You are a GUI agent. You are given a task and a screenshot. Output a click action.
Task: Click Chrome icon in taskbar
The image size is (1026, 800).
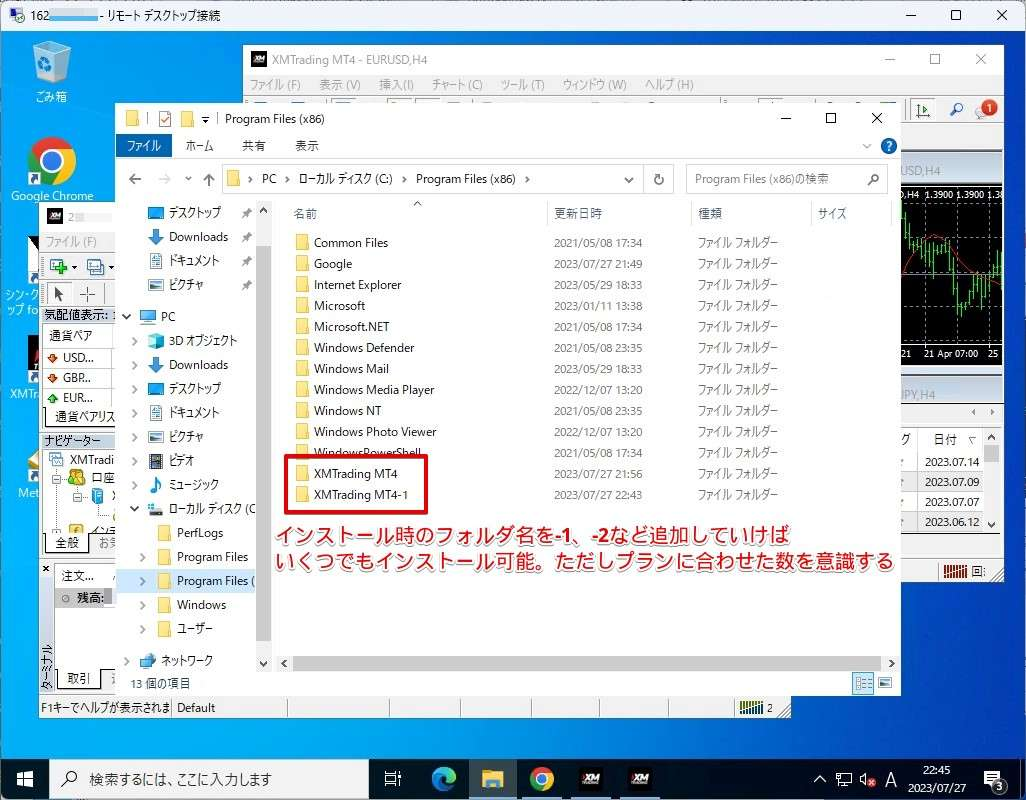click(x=541, y=778)
